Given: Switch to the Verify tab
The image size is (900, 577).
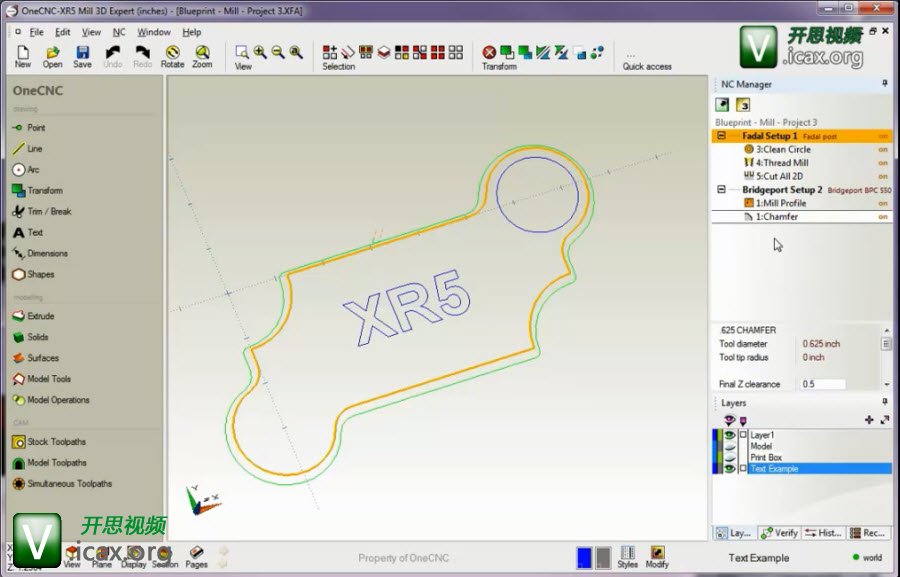Looking at the screenshot, I should [779, 533].
